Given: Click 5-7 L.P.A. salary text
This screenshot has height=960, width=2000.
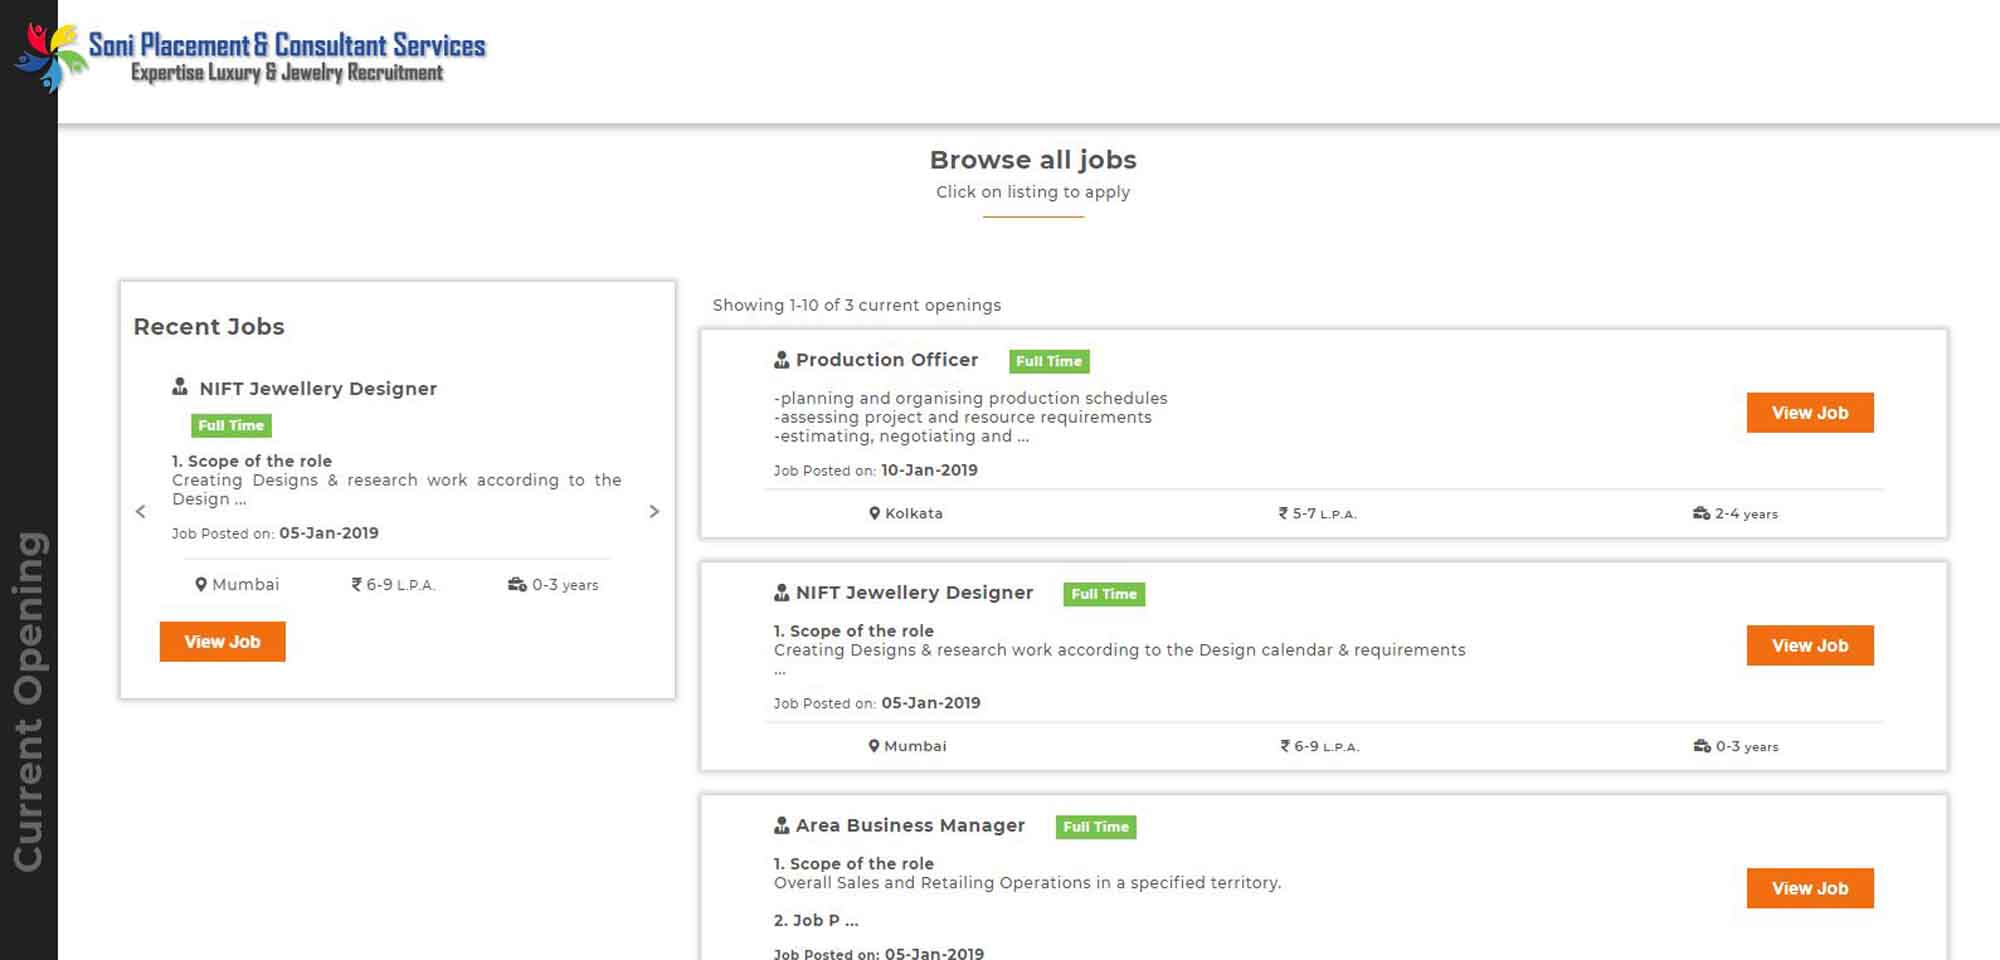Looking at the screenshot, I should tap(1325, 513).
